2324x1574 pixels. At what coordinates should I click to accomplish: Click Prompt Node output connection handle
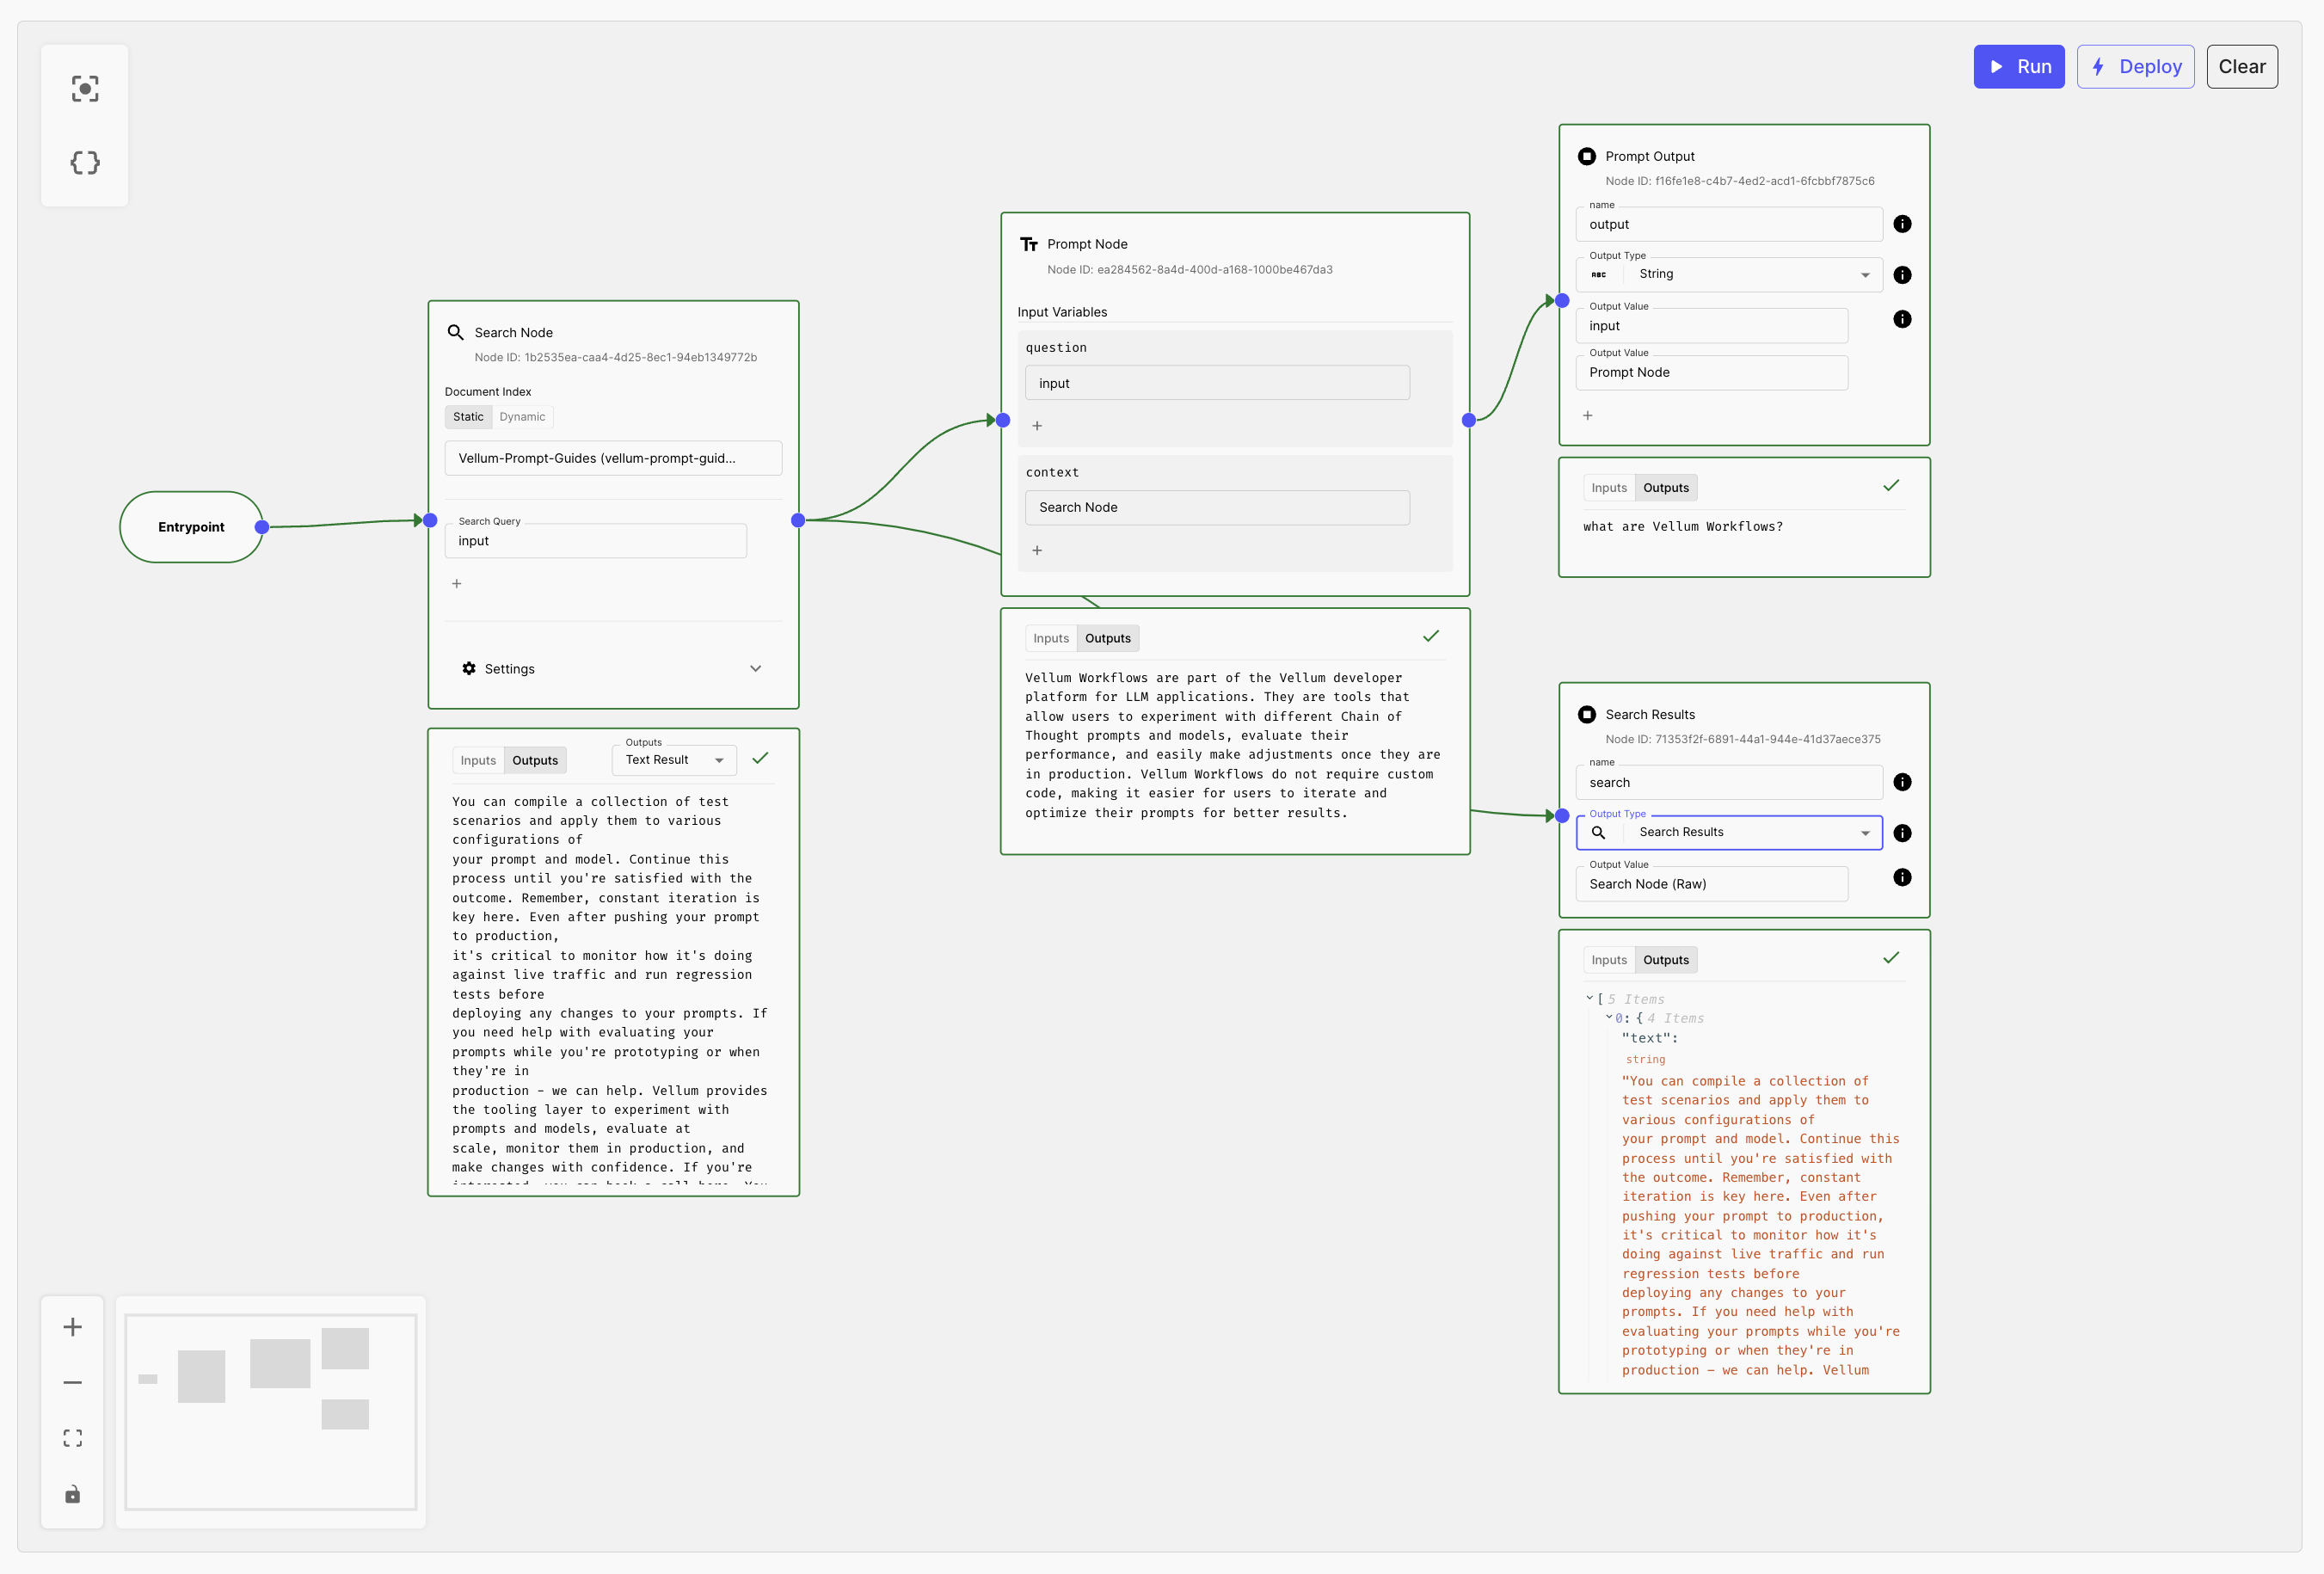pyautogui.click(x=1469, y=420)
